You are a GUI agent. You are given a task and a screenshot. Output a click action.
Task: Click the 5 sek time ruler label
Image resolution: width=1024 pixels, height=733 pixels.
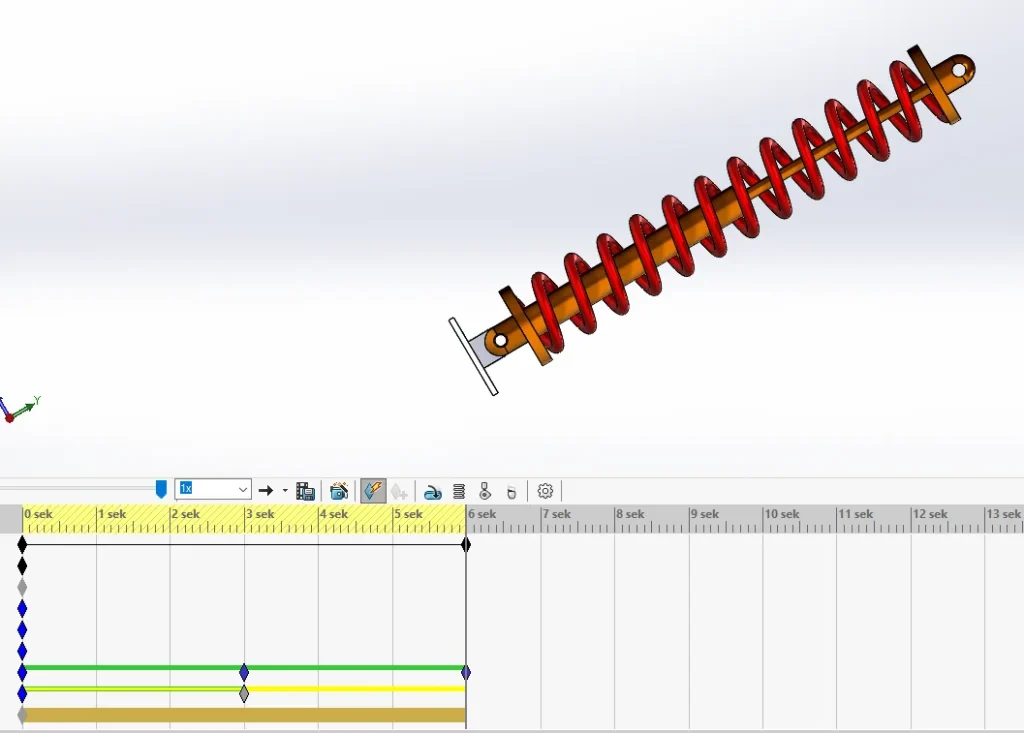coord(409,514)
